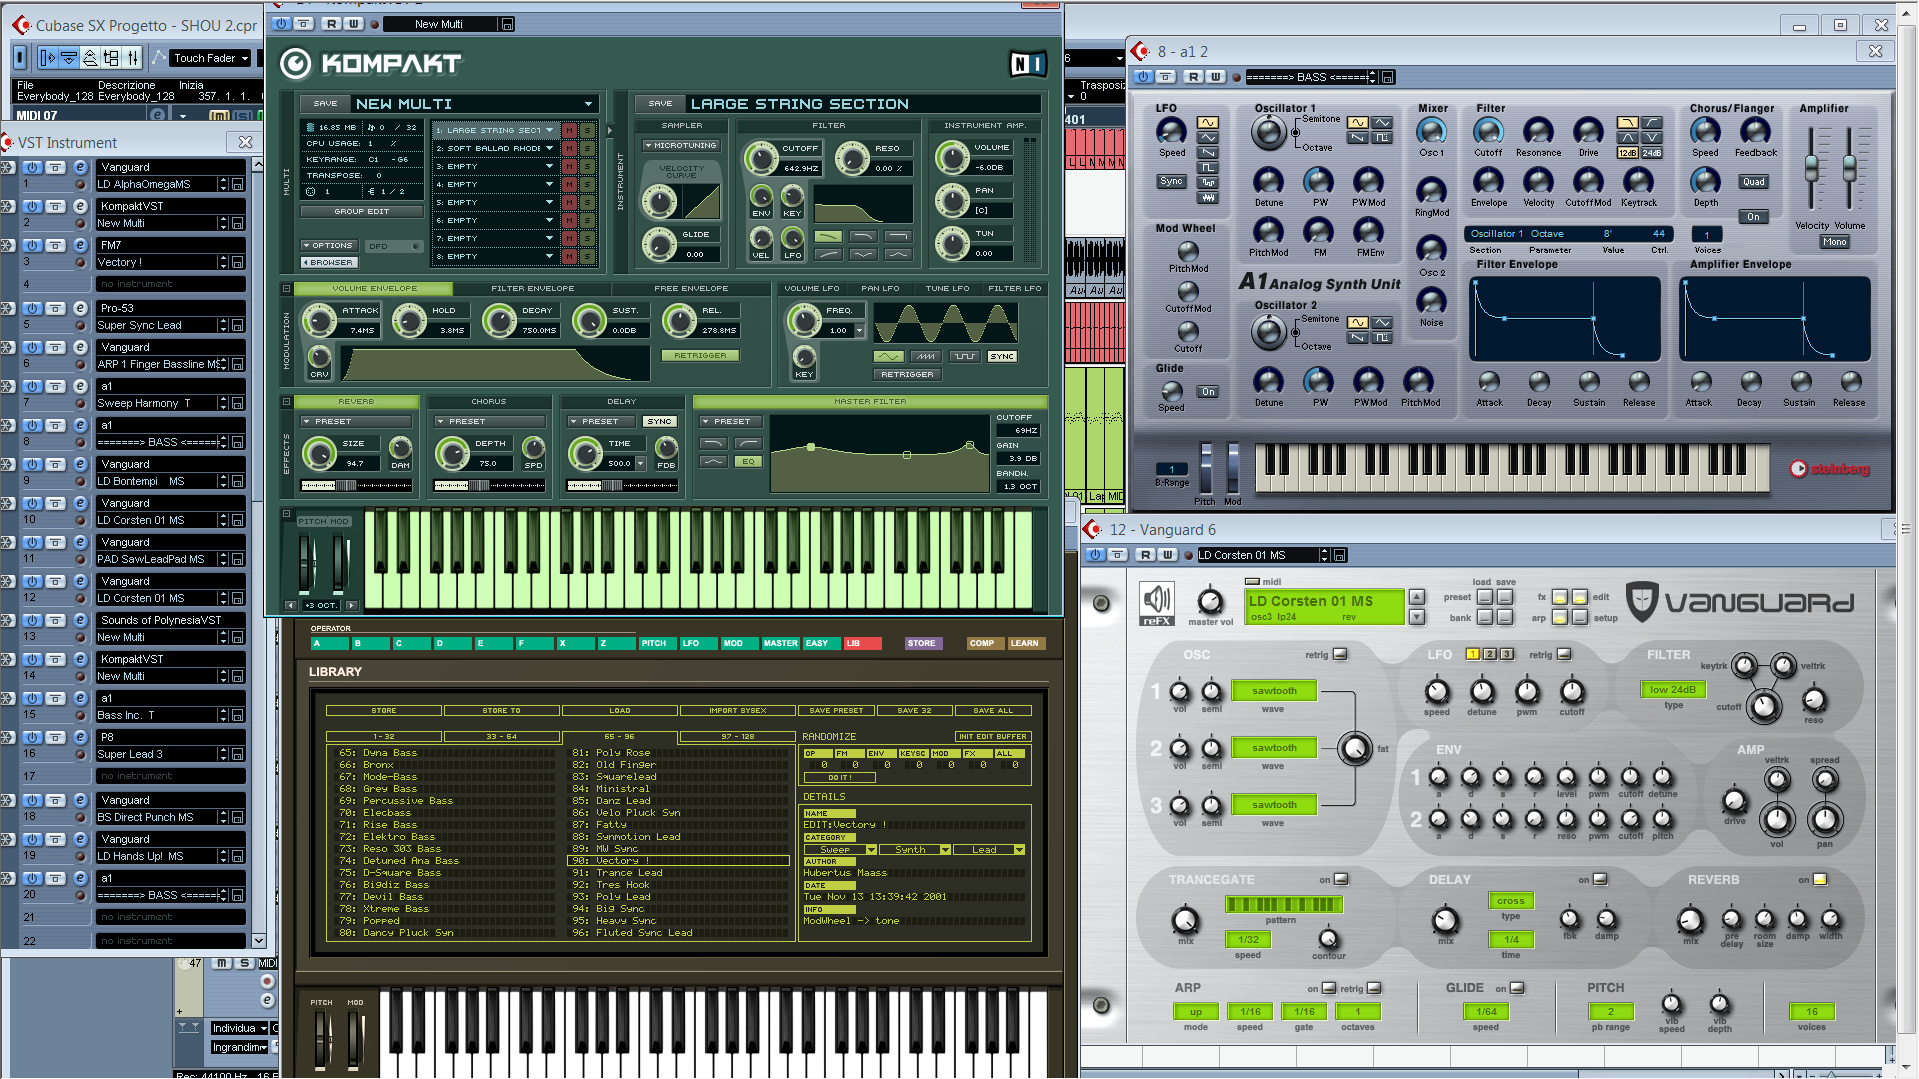The image size is (1919, 1079).
Task: Select the A1 LFO square waveform icon
Action: 1208,167
